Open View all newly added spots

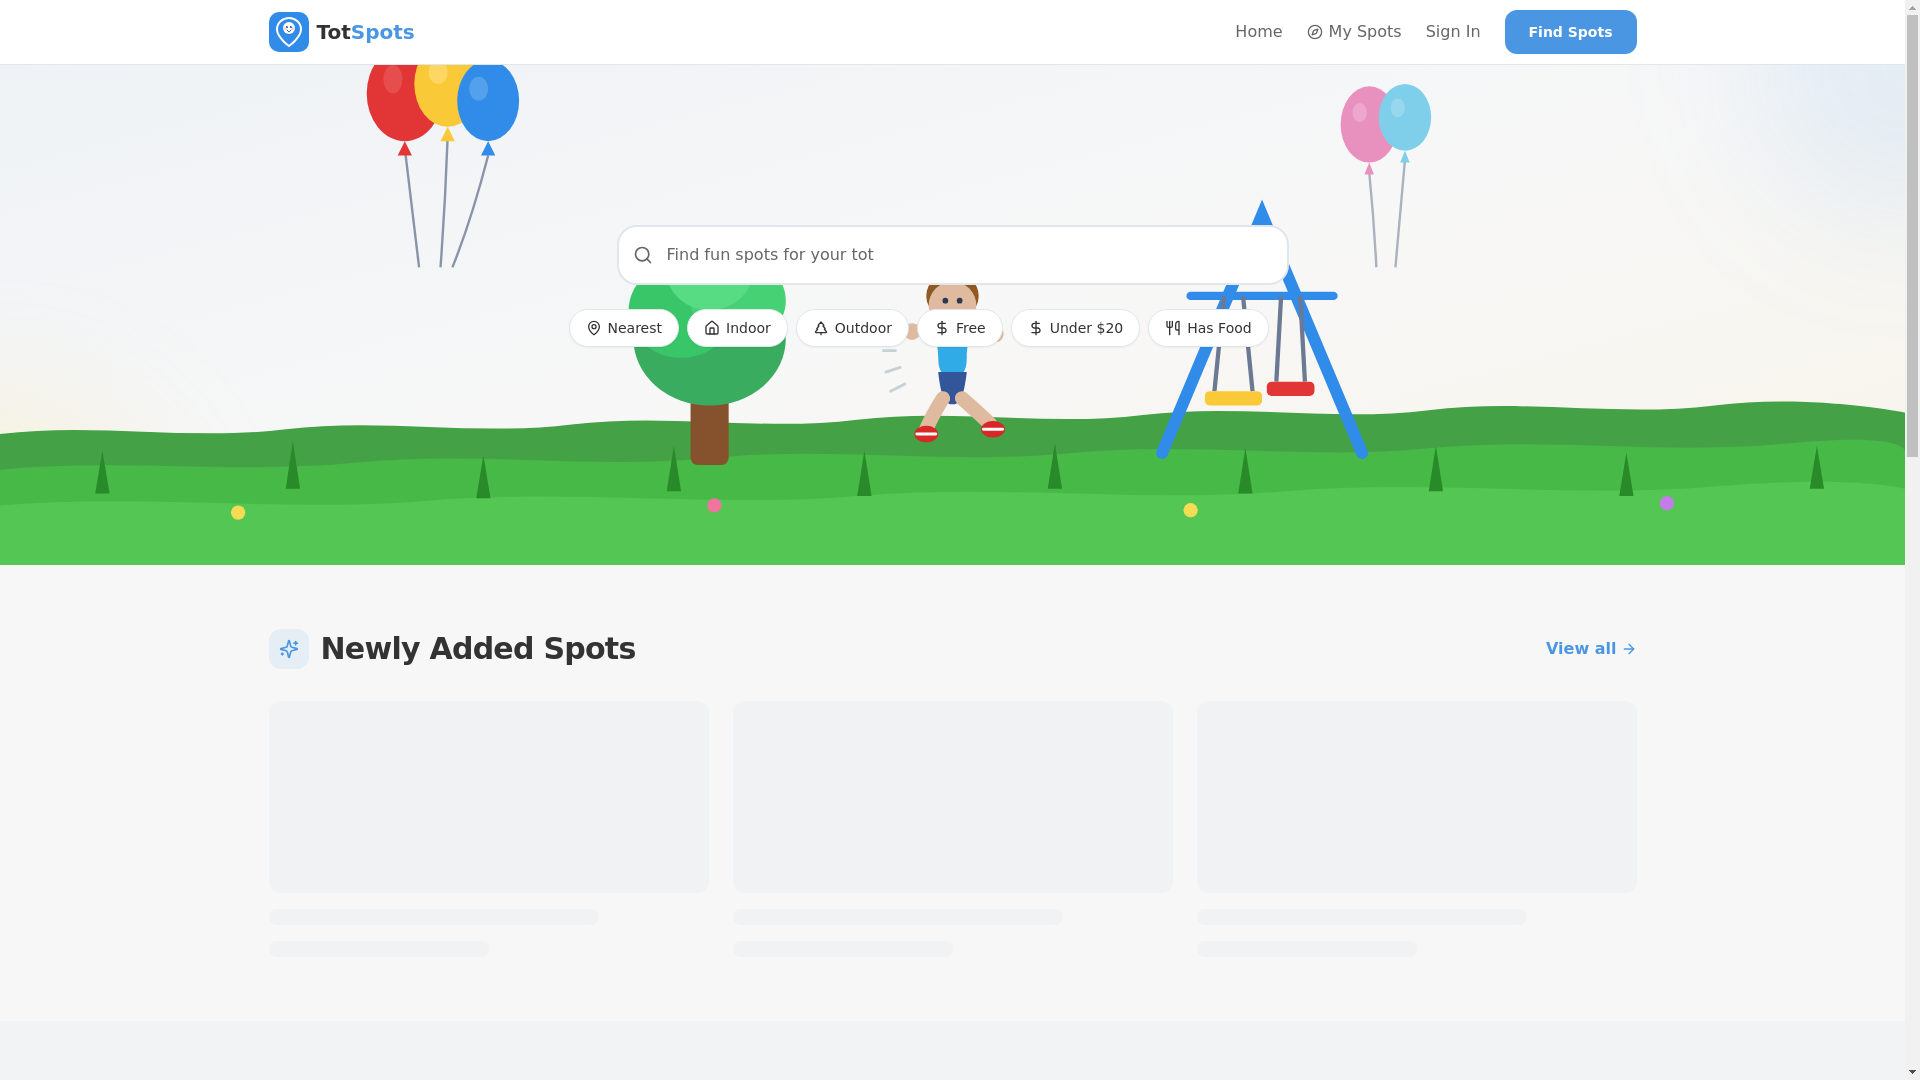(x=1591, y=649)
